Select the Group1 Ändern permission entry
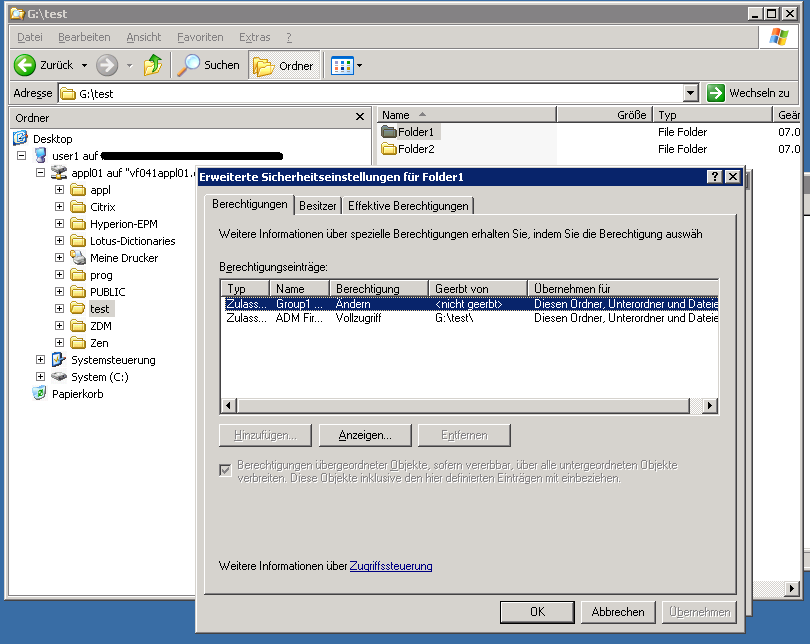The image size is (810, 644). click(471, 304)
